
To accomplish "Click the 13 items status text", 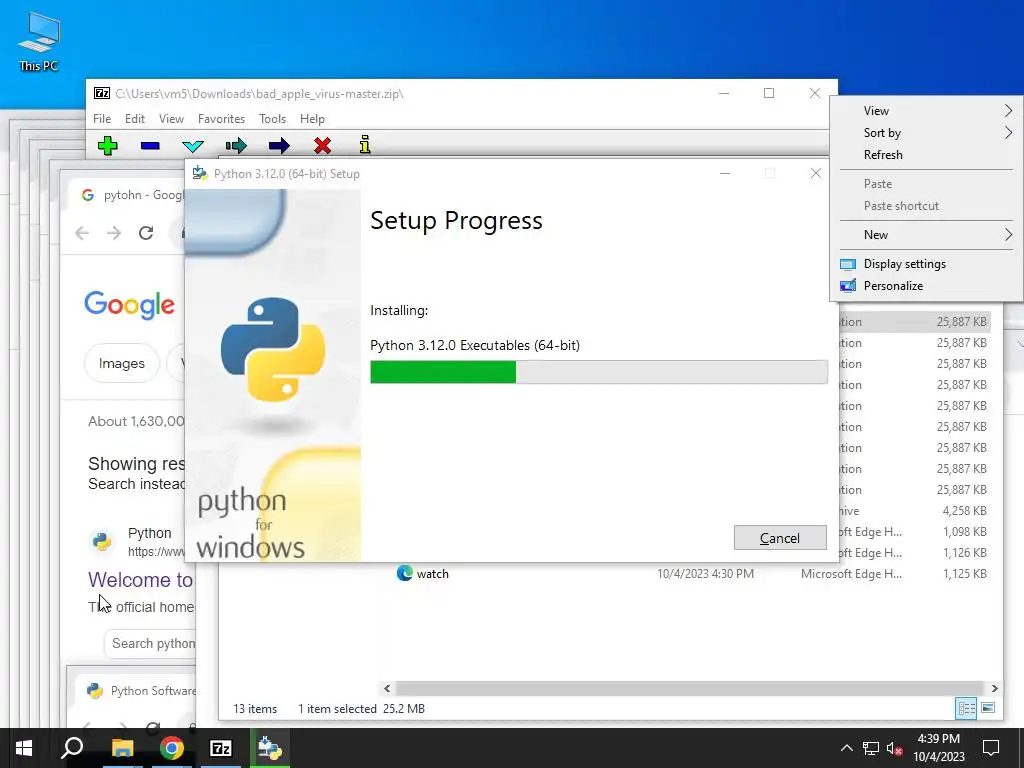I will point(255,709).
